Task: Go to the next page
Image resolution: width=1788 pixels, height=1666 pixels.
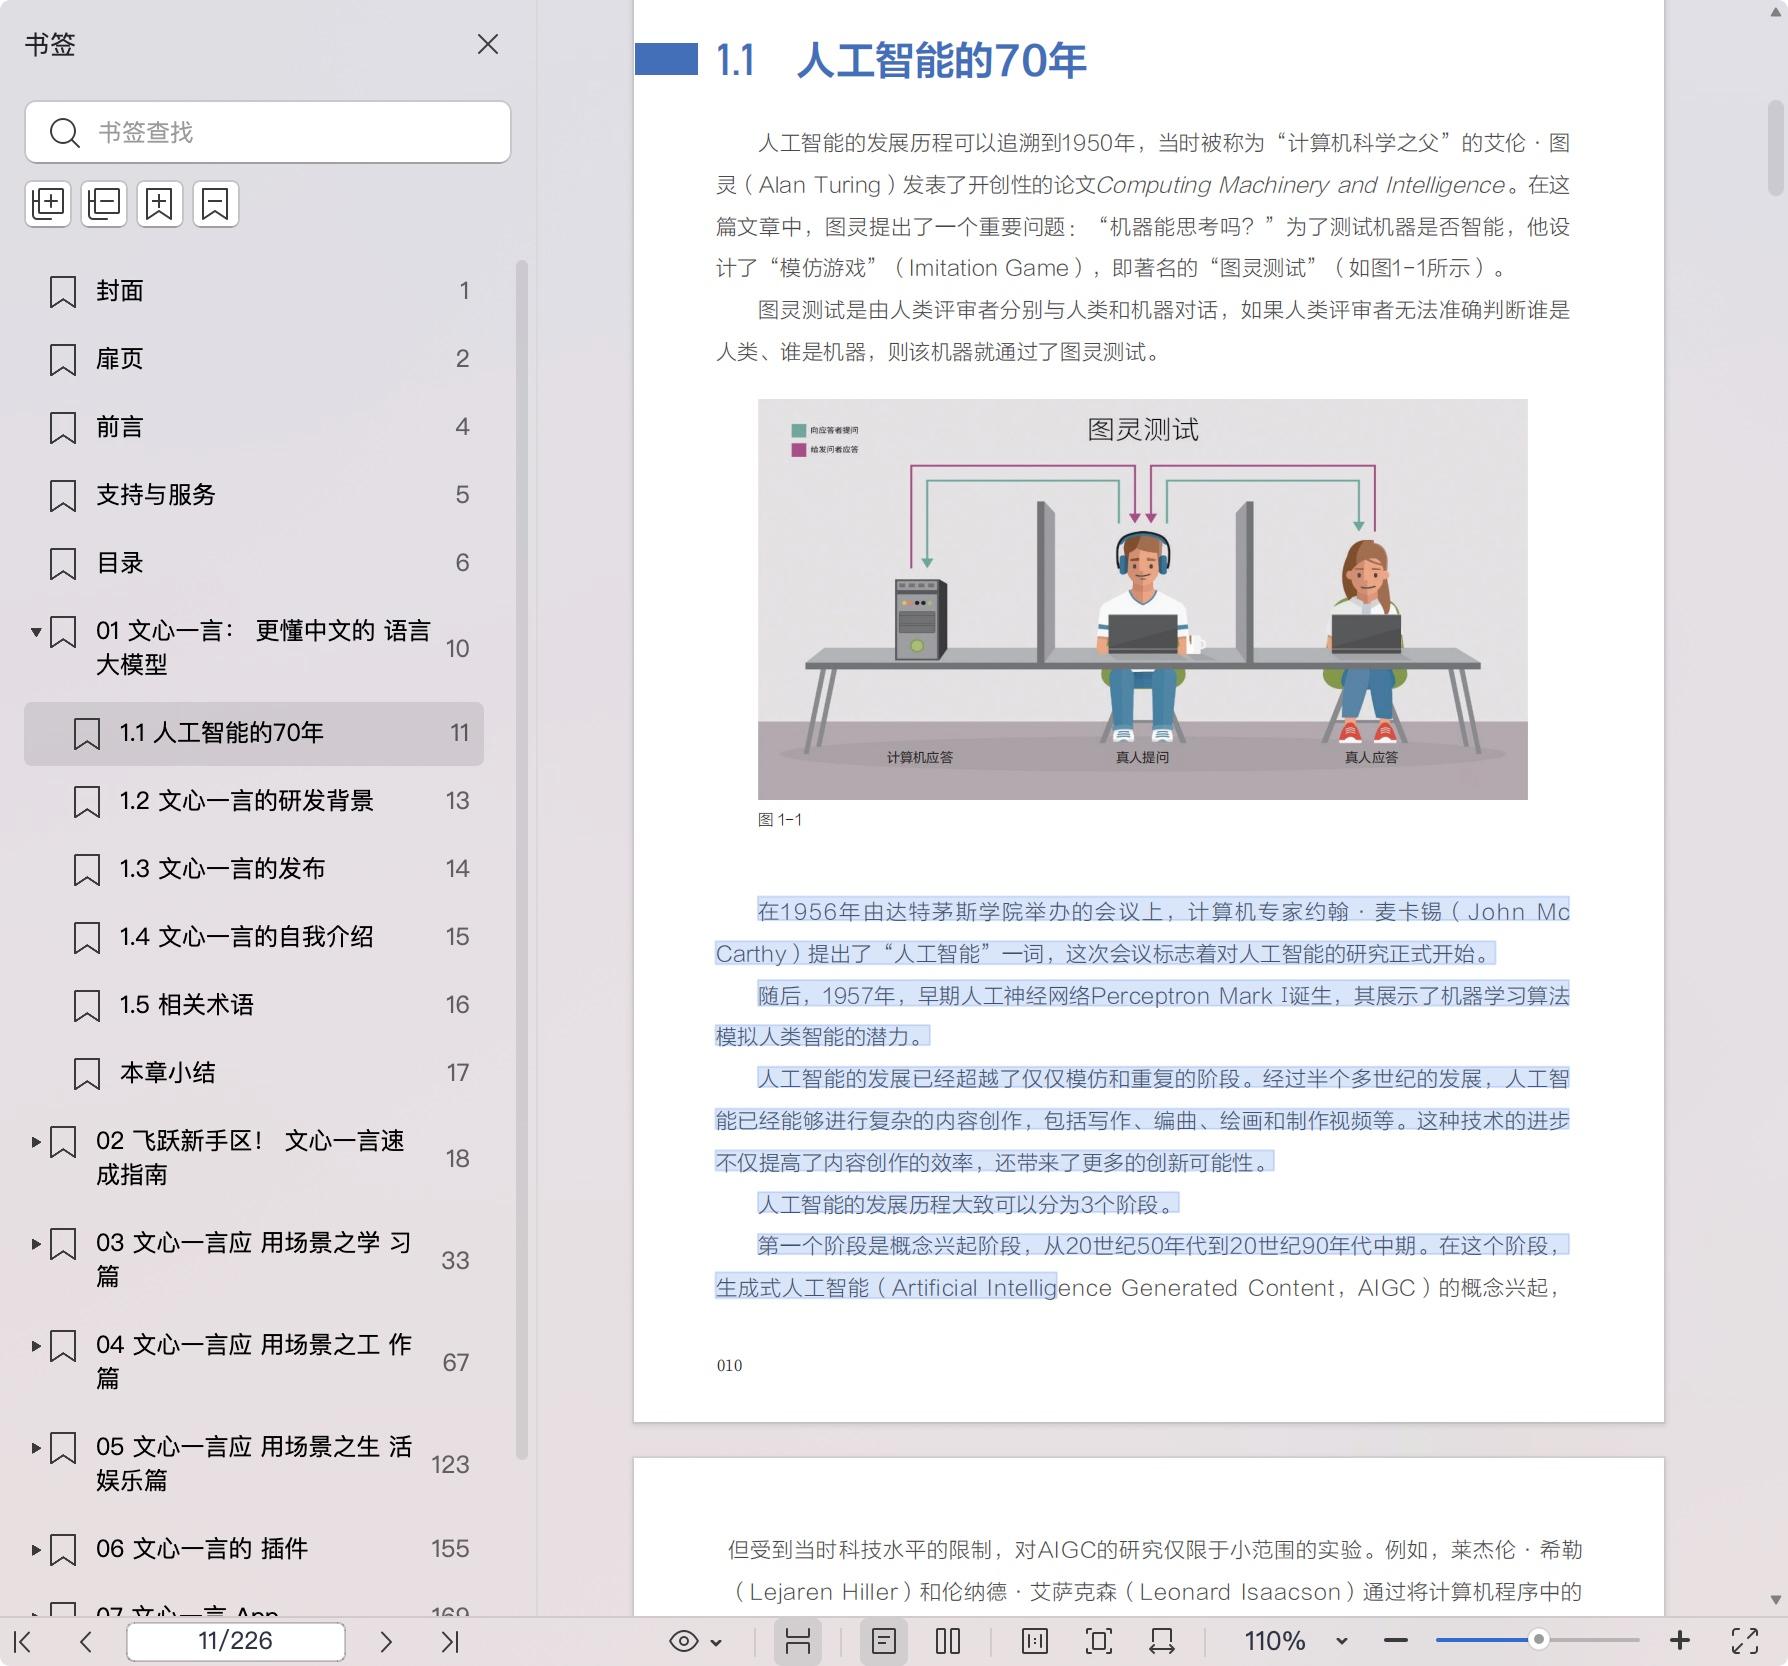Action: [386, 1641]
